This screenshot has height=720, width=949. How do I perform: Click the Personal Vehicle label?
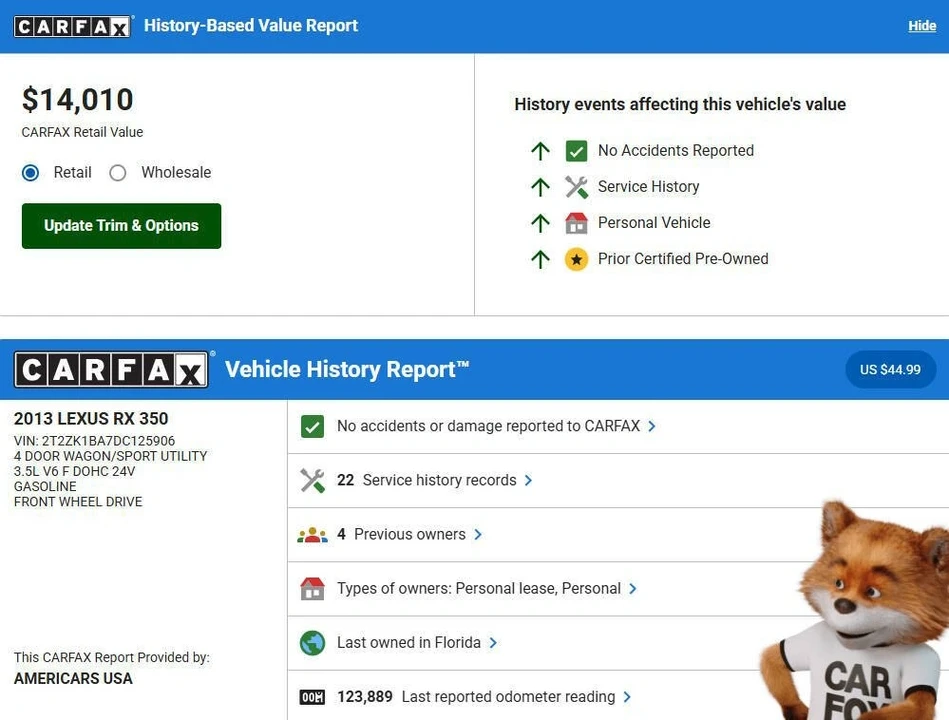click(654, 223)
